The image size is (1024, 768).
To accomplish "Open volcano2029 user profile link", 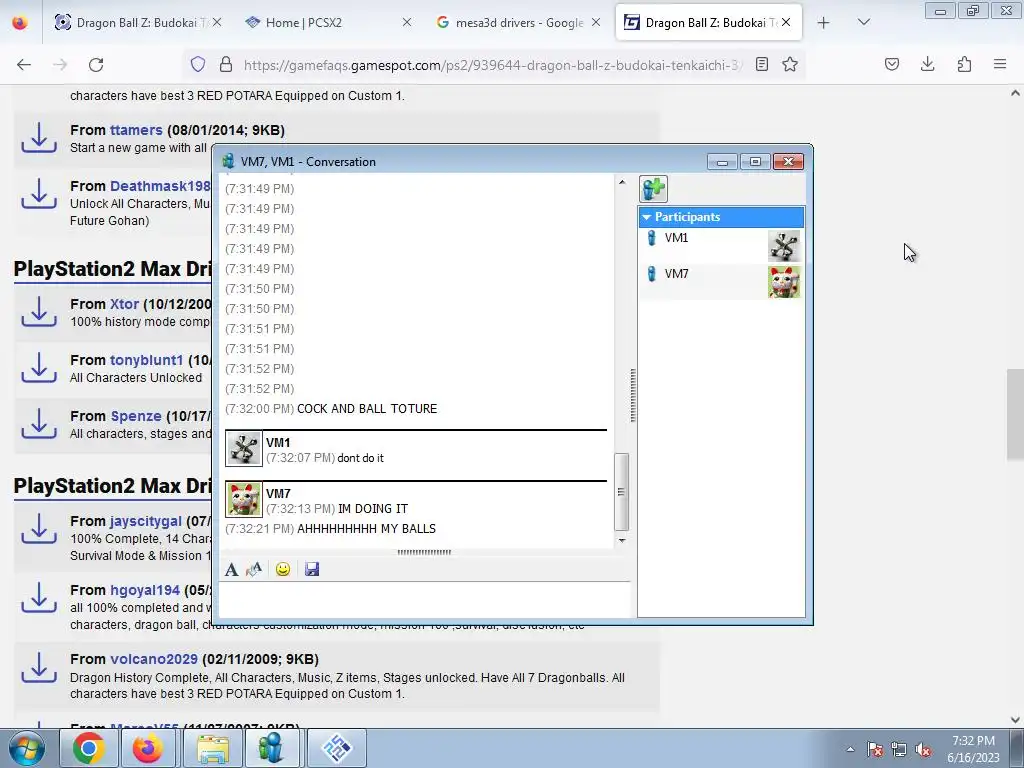I will pos(154,659).
